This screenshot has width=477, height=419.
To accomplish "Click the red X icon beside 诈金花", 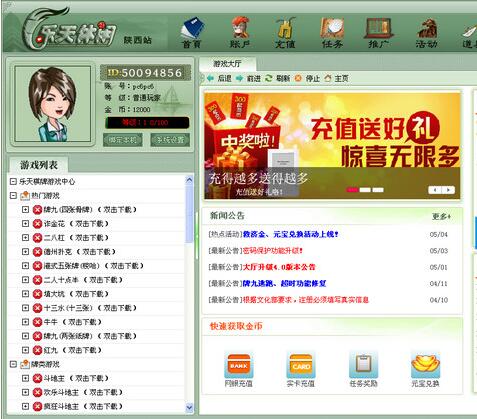I will coord(37,224).
